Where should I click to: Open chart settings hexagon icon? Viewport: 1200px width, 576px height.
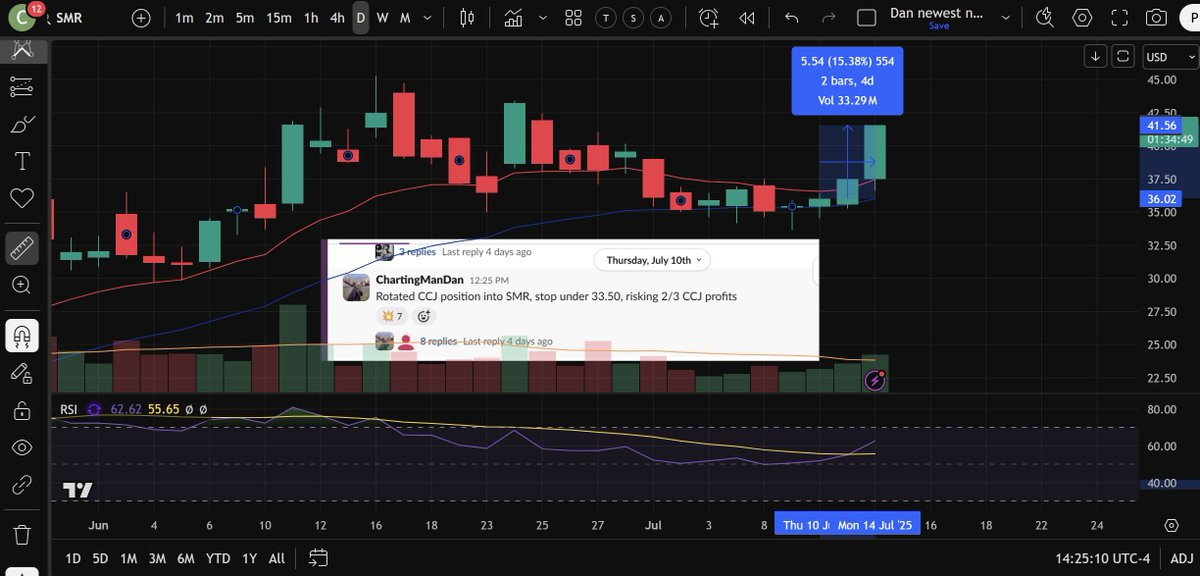tap(1082, 18)
